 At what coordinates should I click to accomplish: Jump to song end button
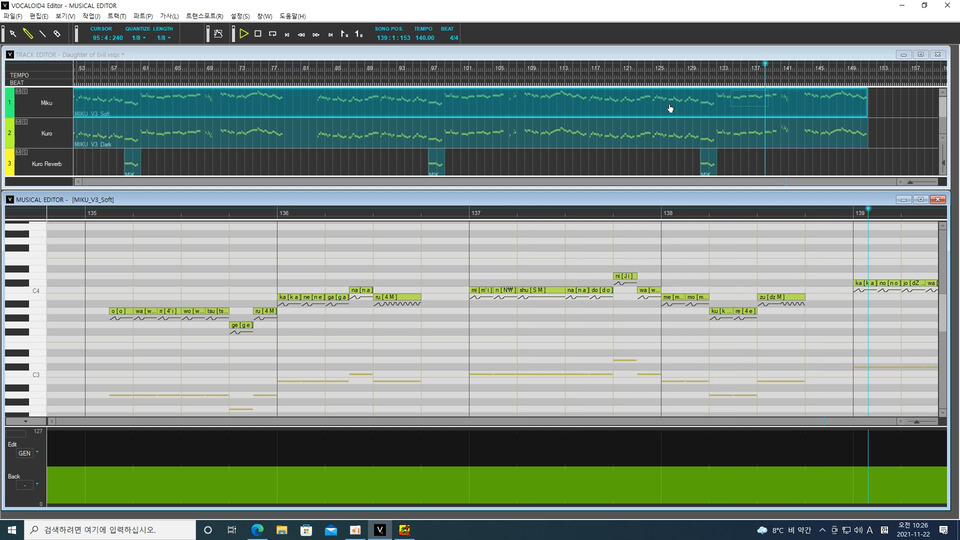pos(331,35)
